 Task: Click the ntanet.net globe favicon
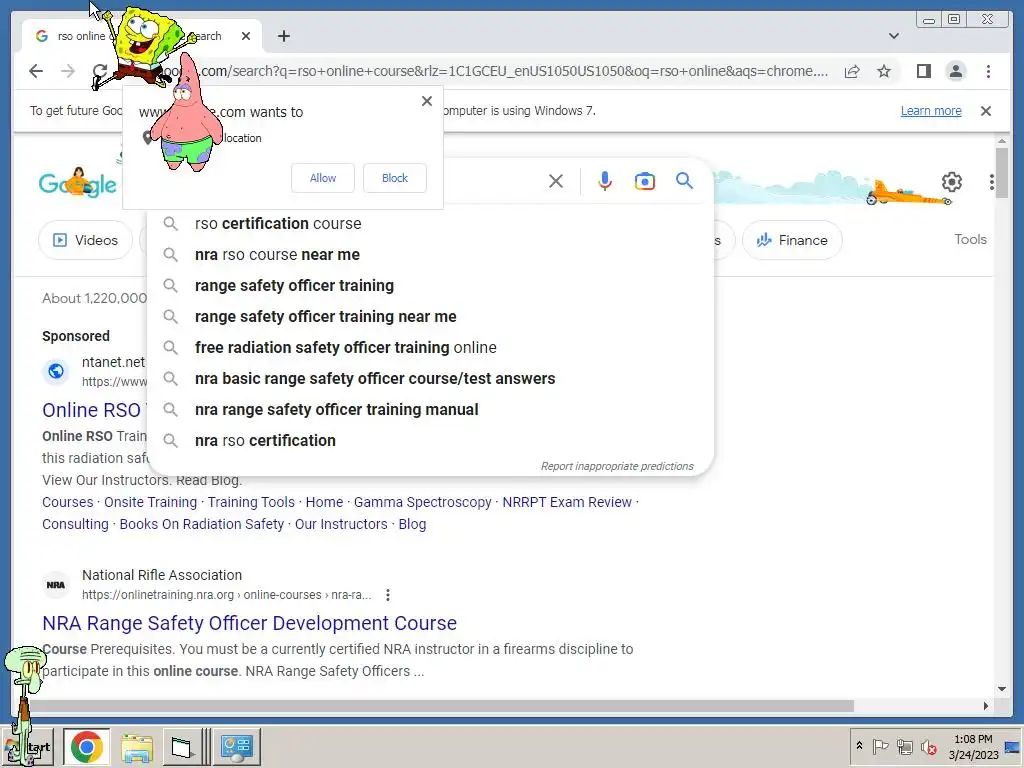[x=56, y=372]
